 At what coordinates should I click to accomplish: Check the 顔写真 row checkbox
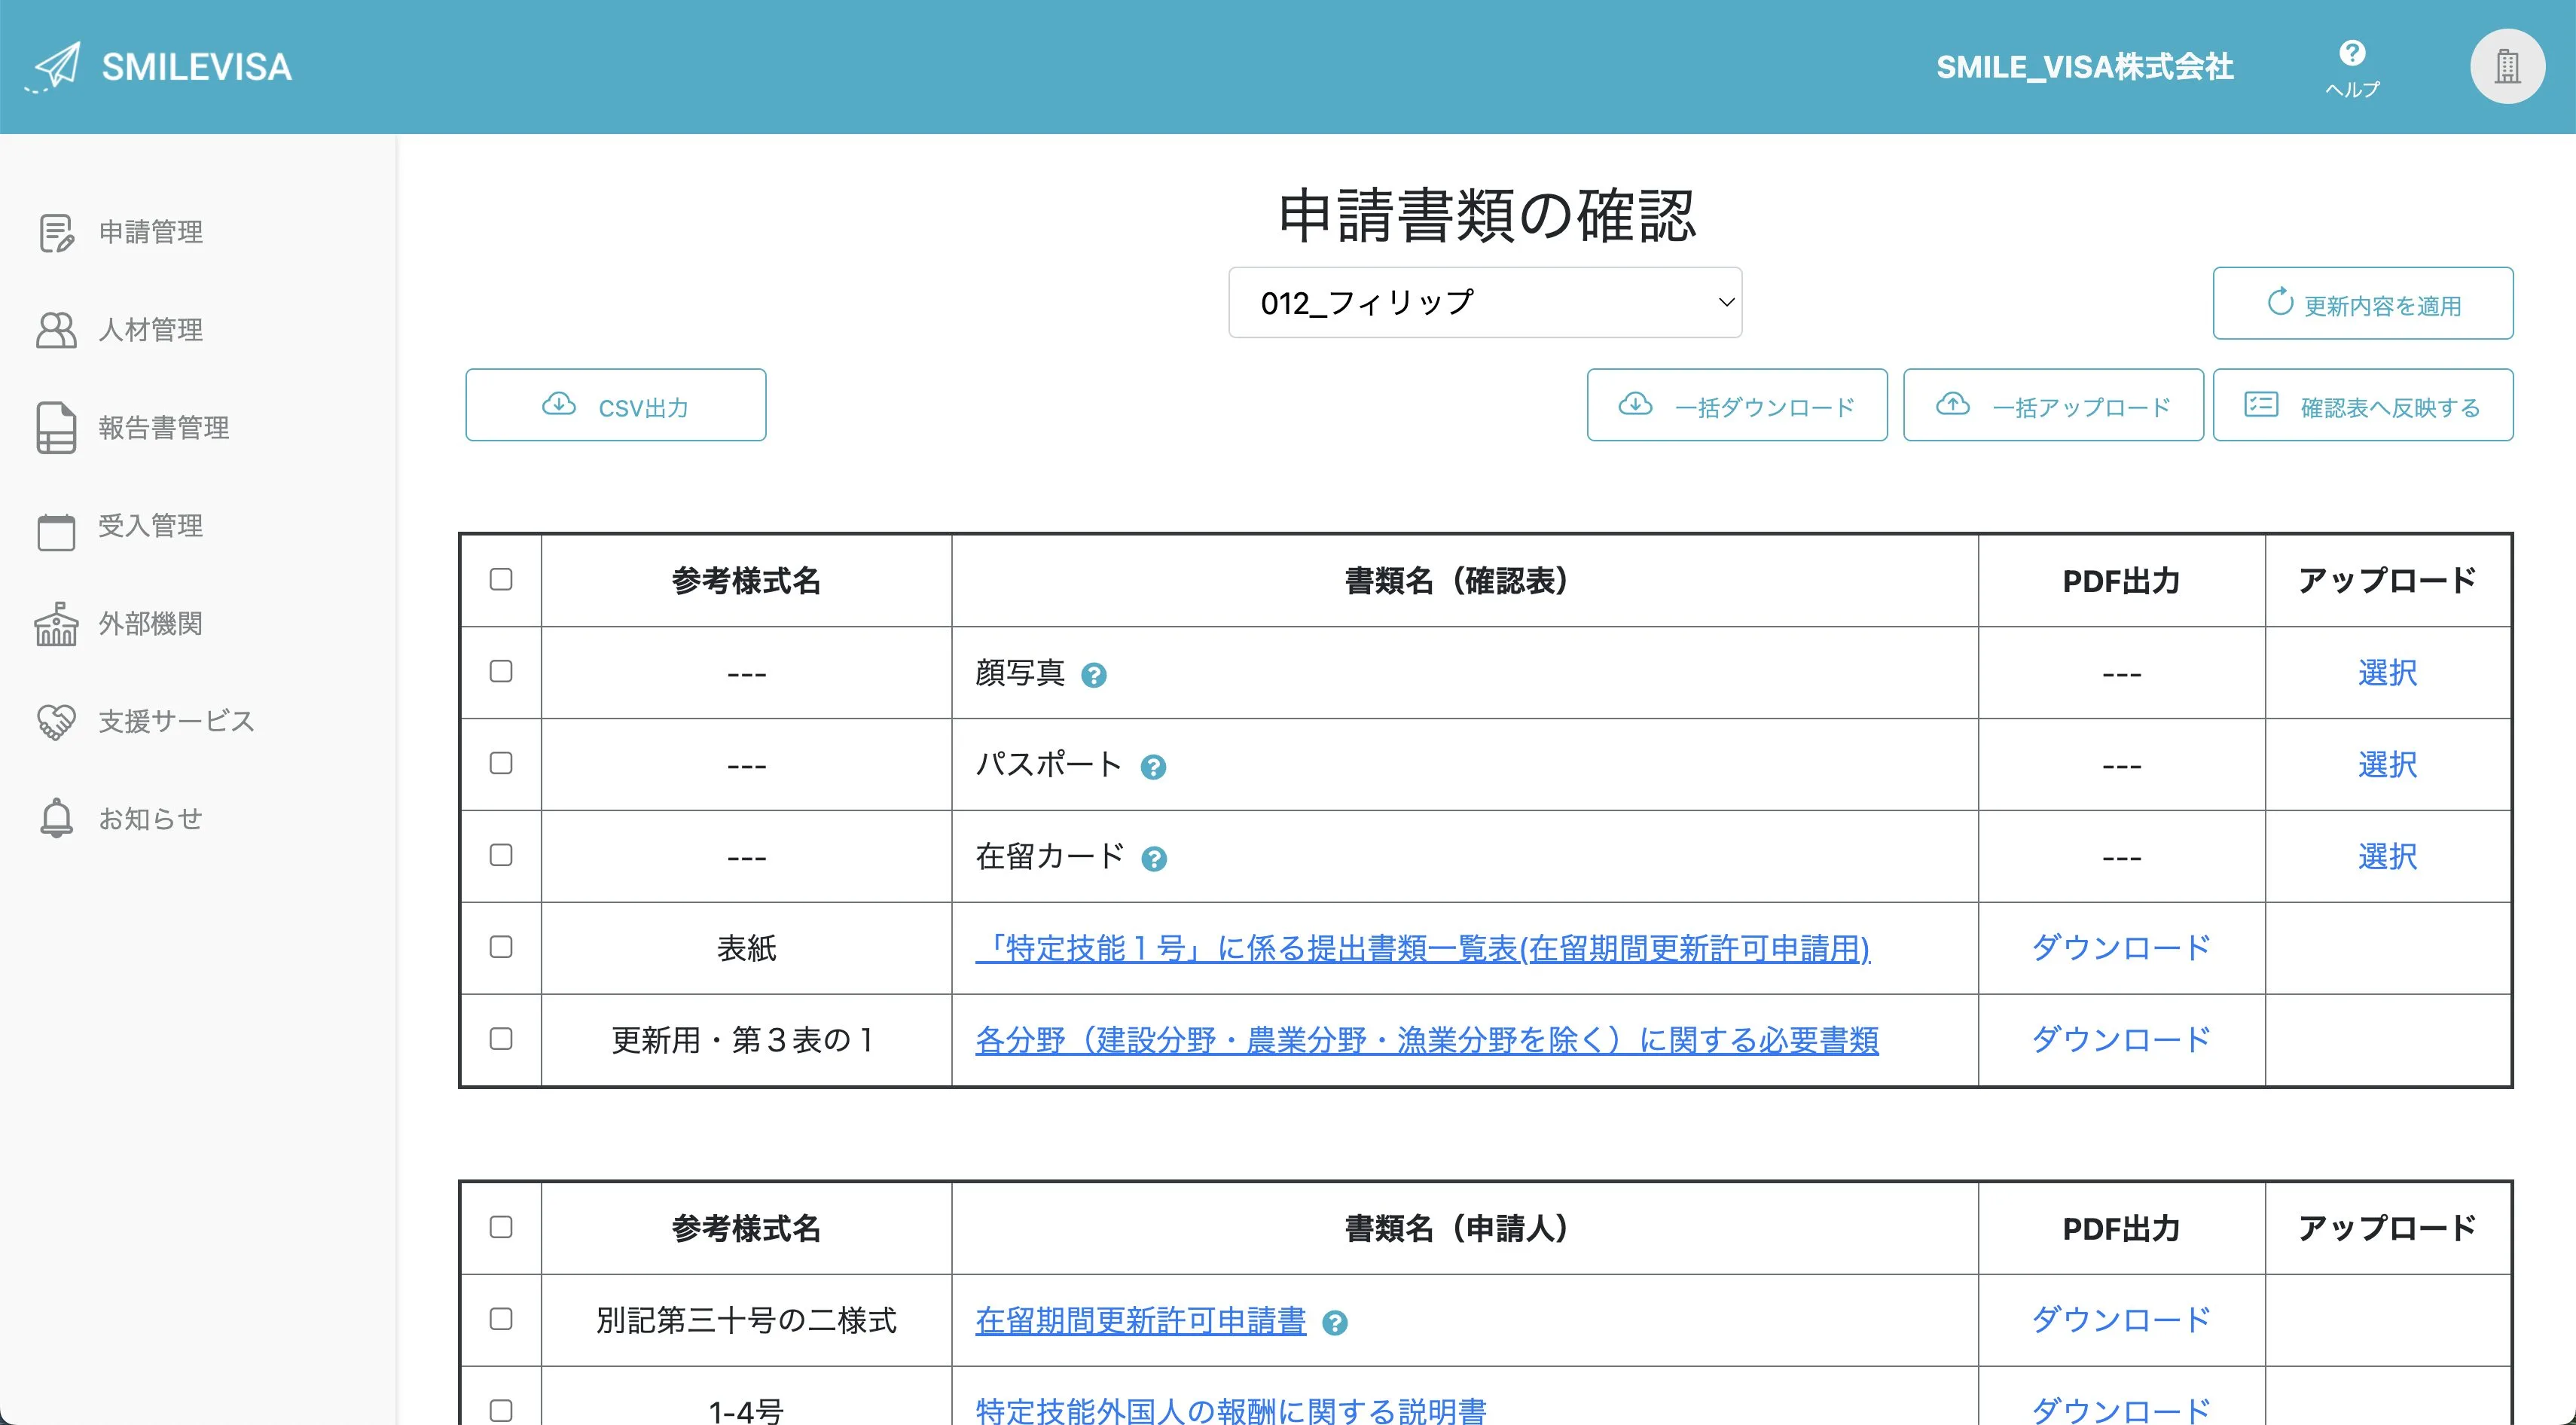500,672
